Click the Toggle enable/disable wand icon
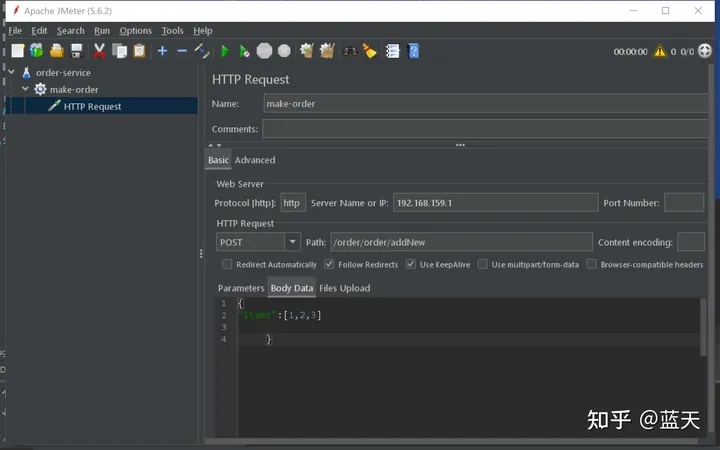Screen dimensions: 720x450 pos(202,51)
